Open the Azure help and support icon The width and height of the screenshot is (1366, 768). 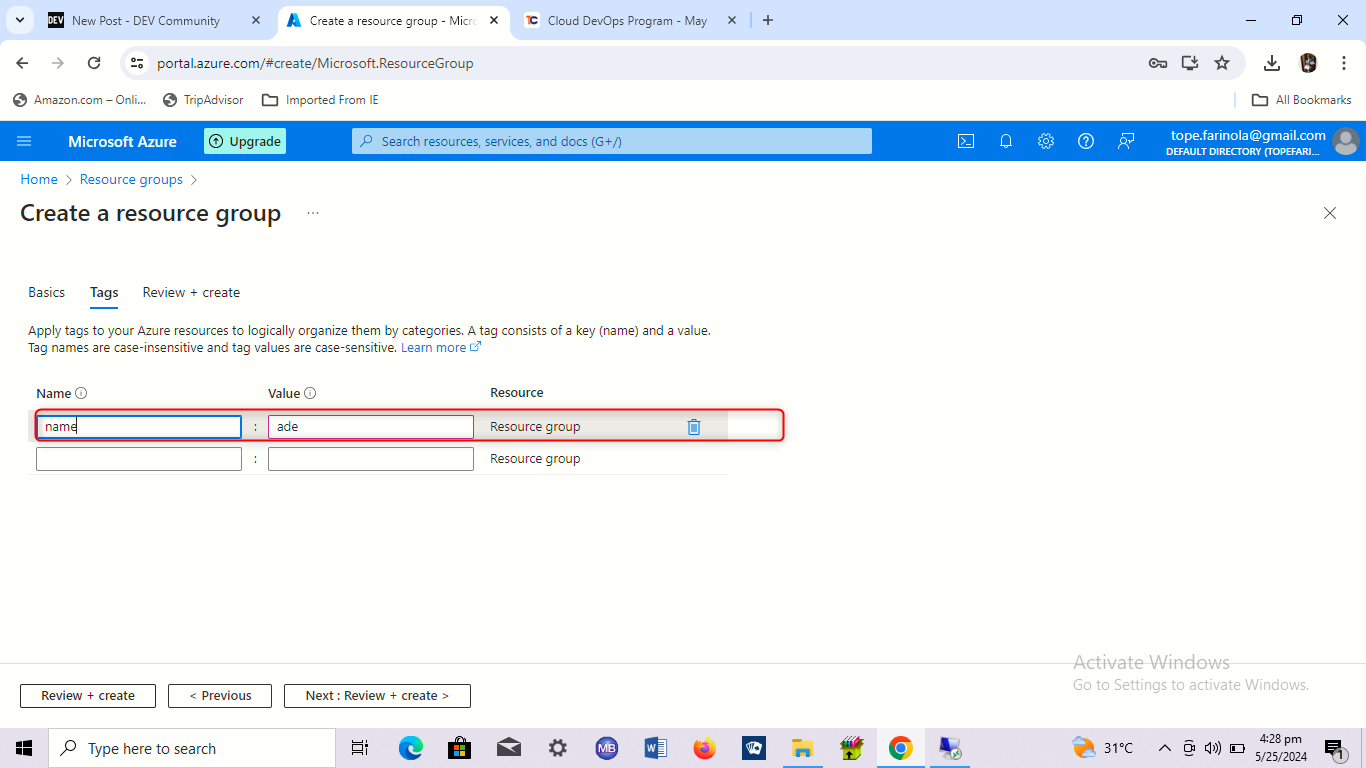1086,141
